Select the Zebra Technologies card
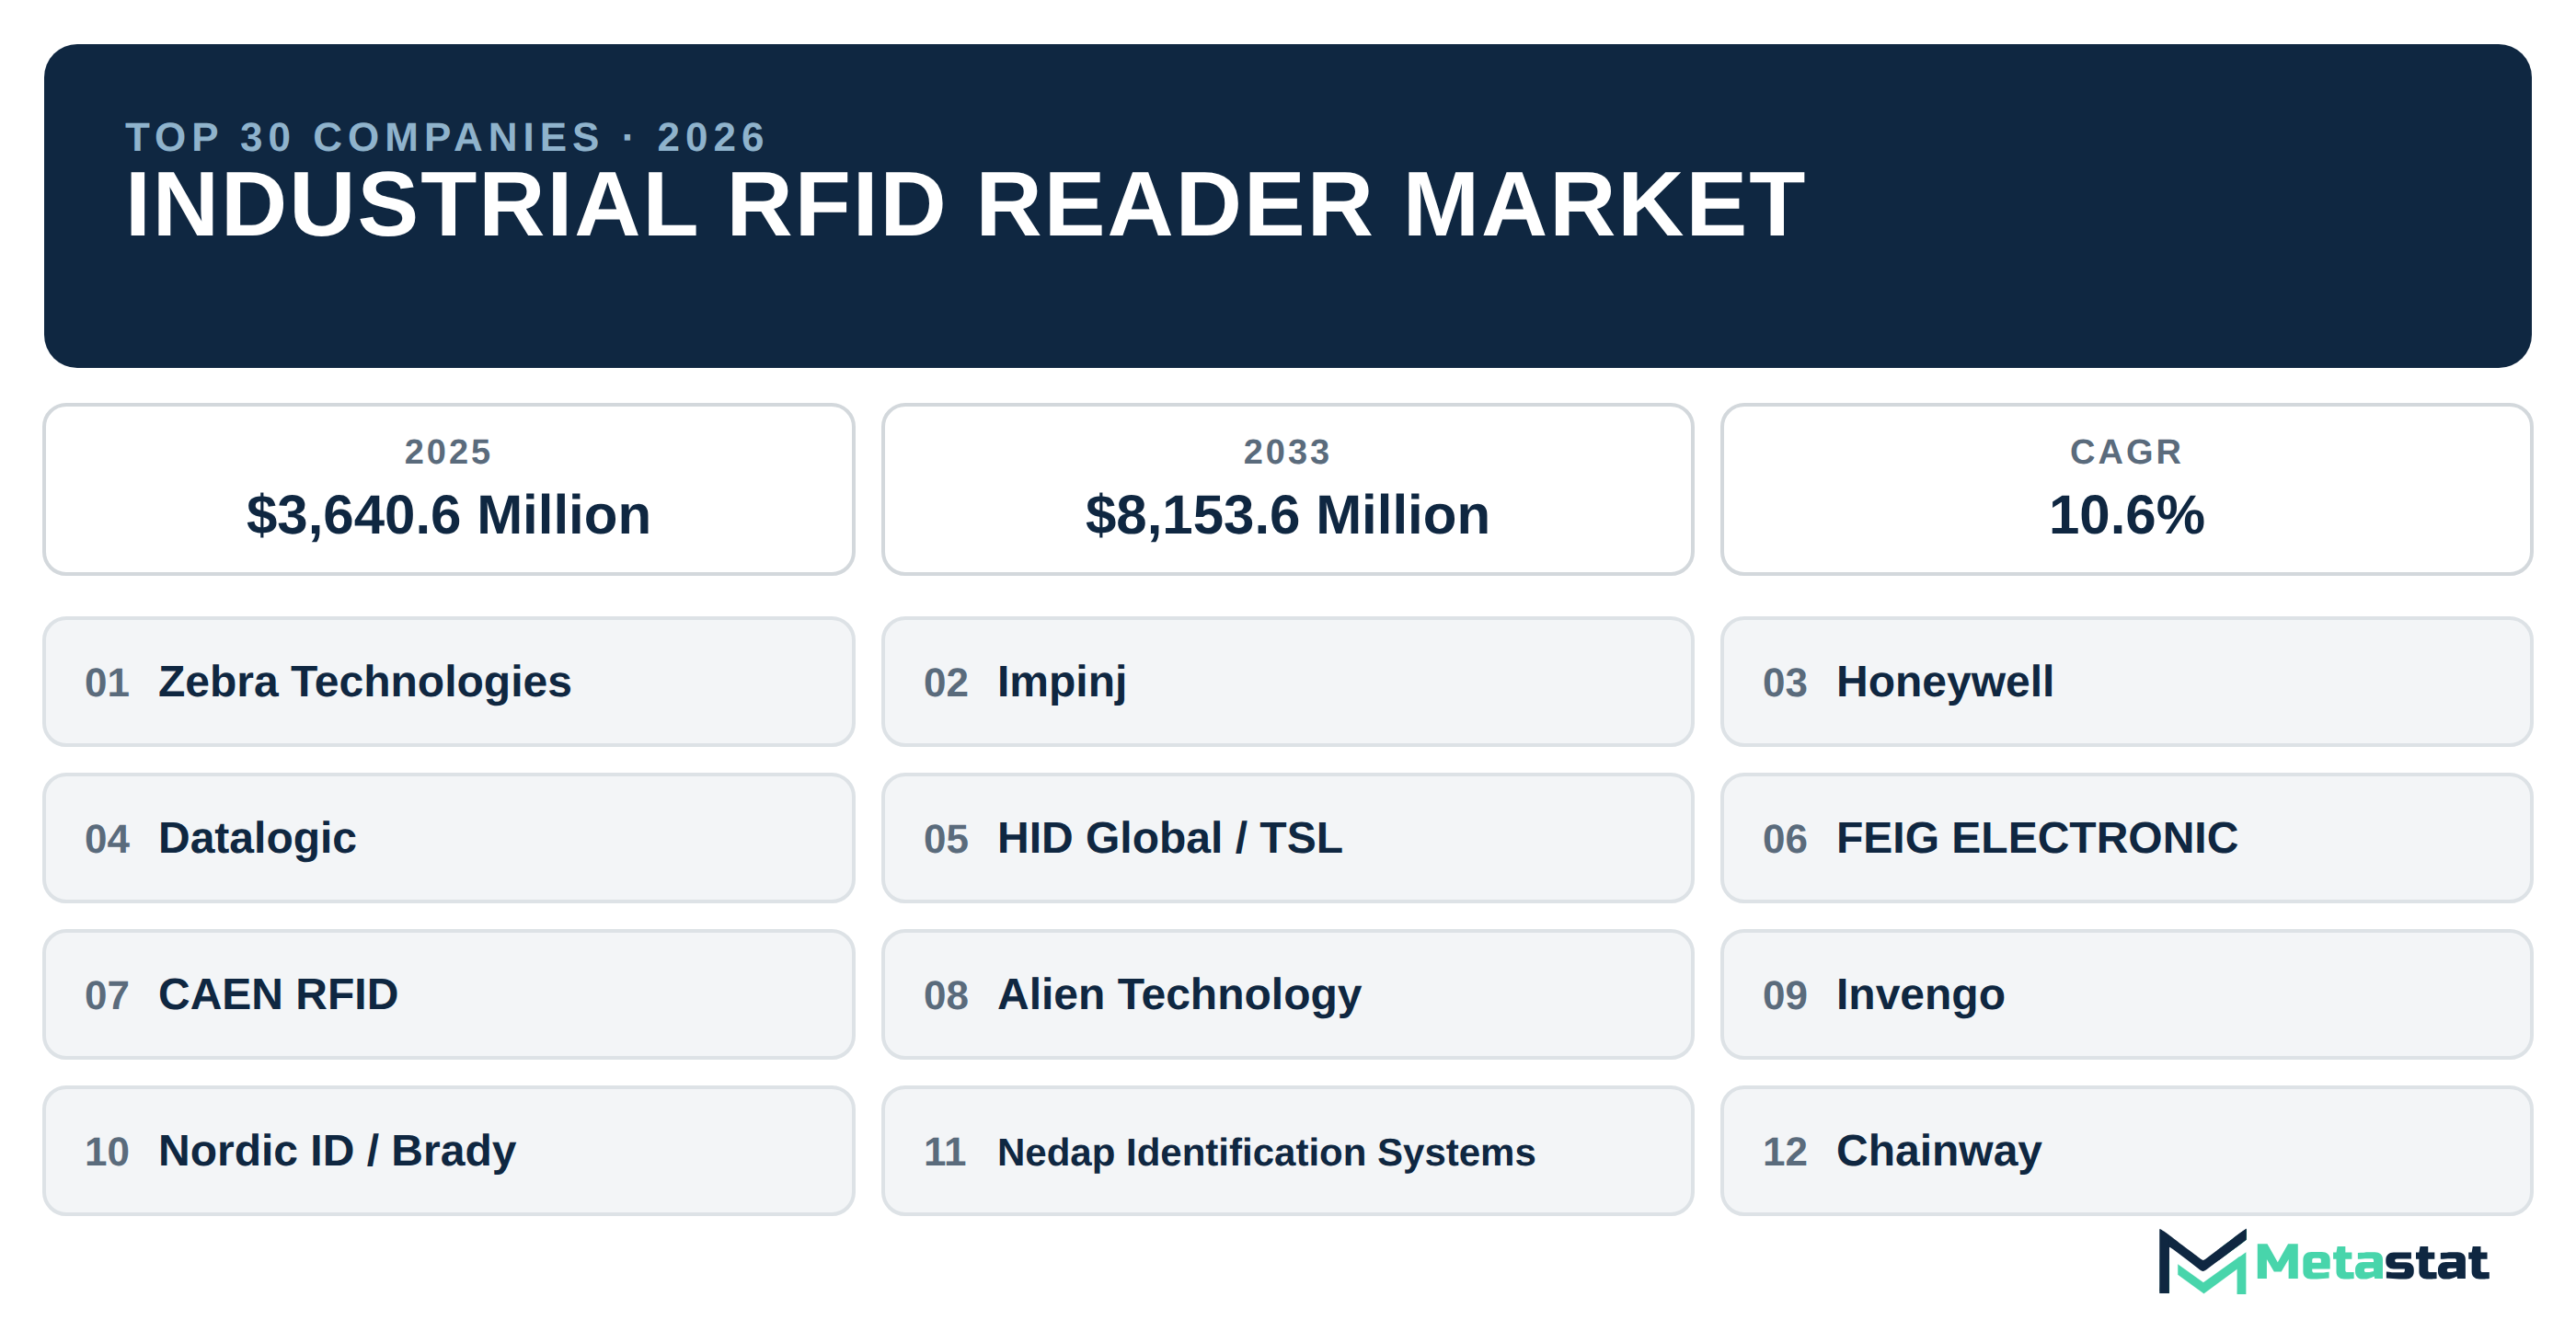This screenshot has height=1343, width=2576. (448, 682)
